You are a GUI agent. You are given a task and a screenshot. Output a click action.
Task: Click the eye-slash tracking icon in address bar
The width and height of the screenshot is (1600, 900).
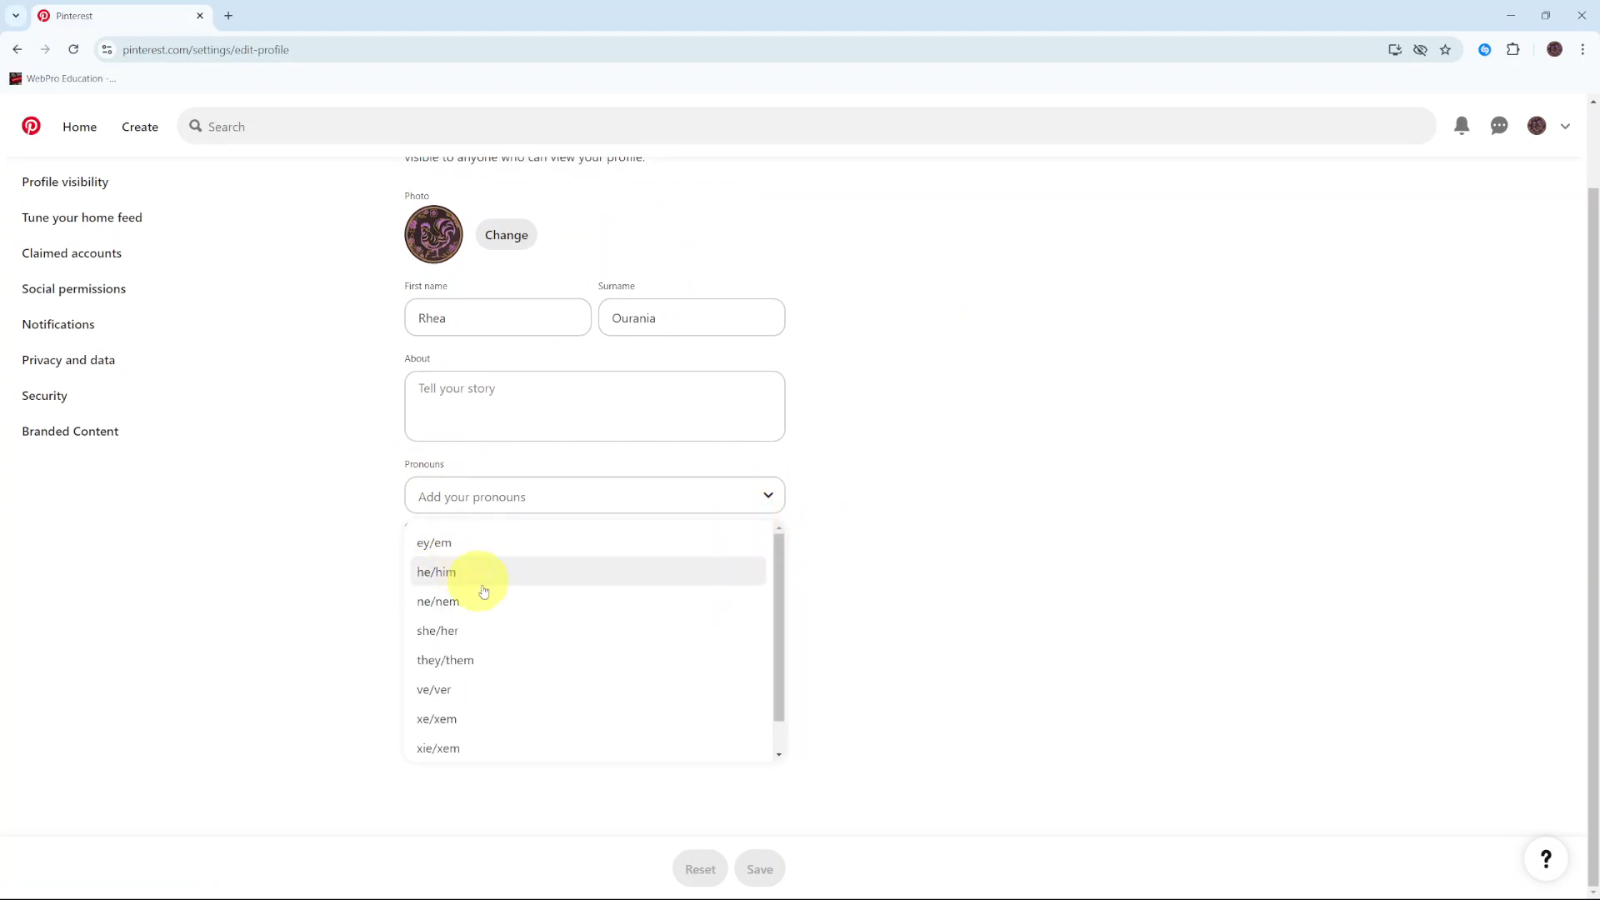click(1420, 49)
